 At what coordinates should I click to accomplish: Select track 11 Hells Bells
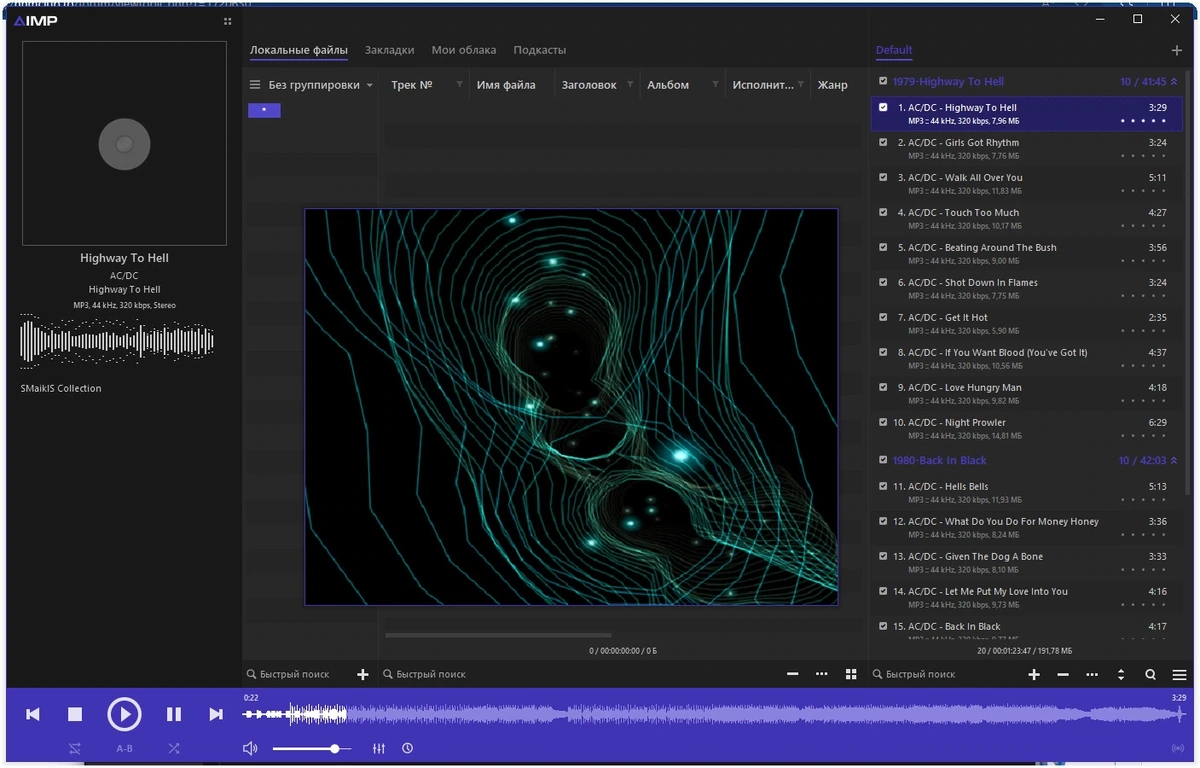(1026, 493)
